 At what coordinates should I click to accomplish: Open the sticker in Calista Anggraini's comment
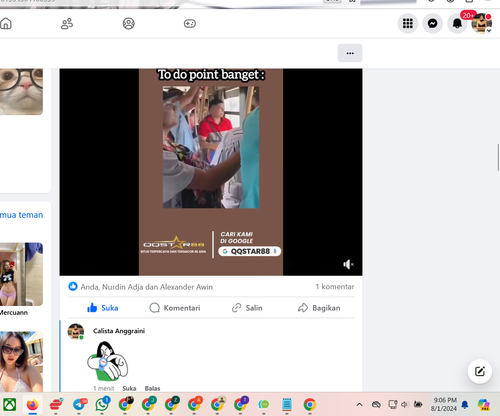click(107, 361)
